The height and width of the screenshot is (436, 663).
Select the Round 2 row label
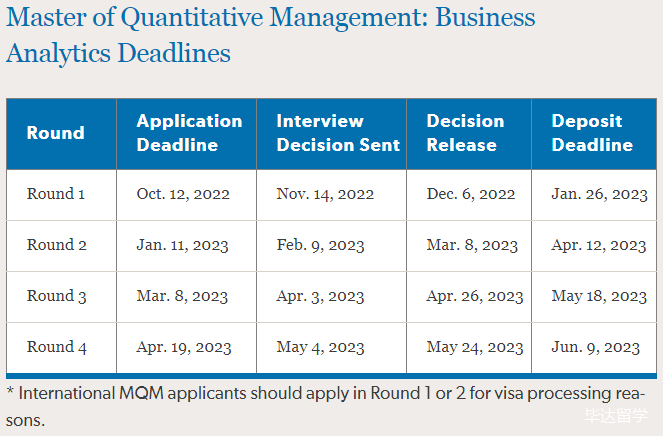pyautogui.click(x=57, y=245)
